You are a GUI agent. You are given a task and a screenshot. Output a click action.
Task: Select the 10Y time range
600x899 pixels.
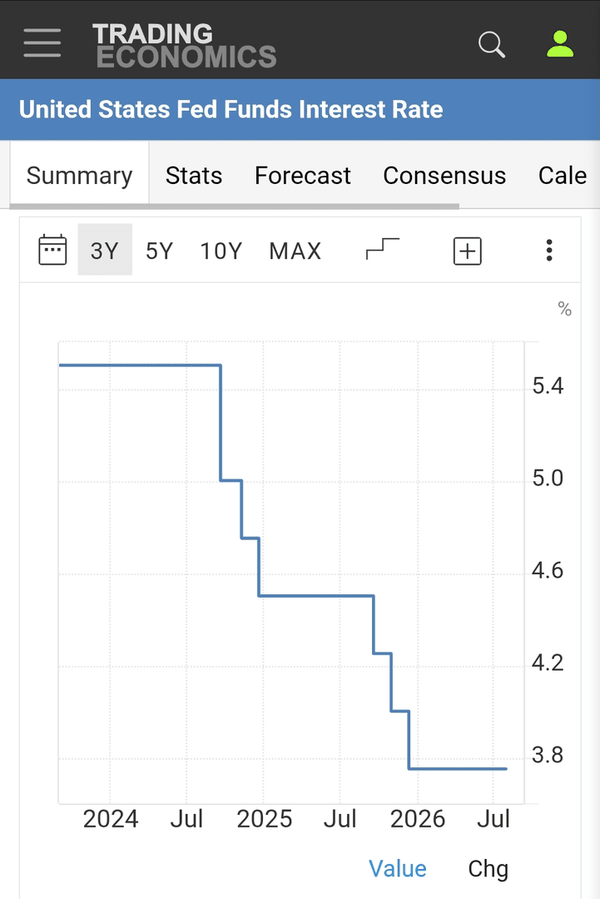[221, 251]
